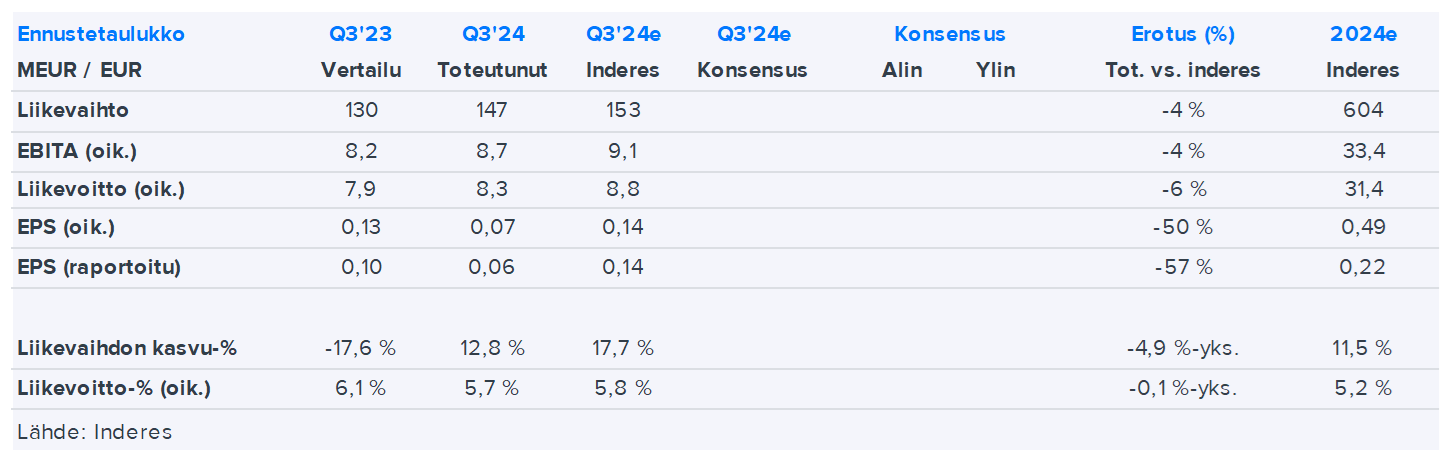The height and width of the screenshot is (466, 1452).
Task: Select the Liikevoitto (oik.) row label
Action: (x=101, y=189)
